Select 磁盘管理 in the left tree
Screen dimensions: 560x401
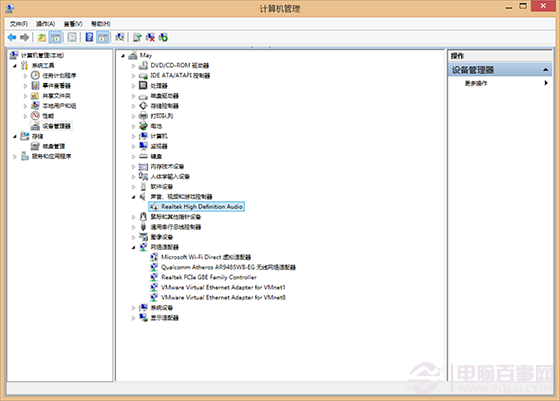54,146
